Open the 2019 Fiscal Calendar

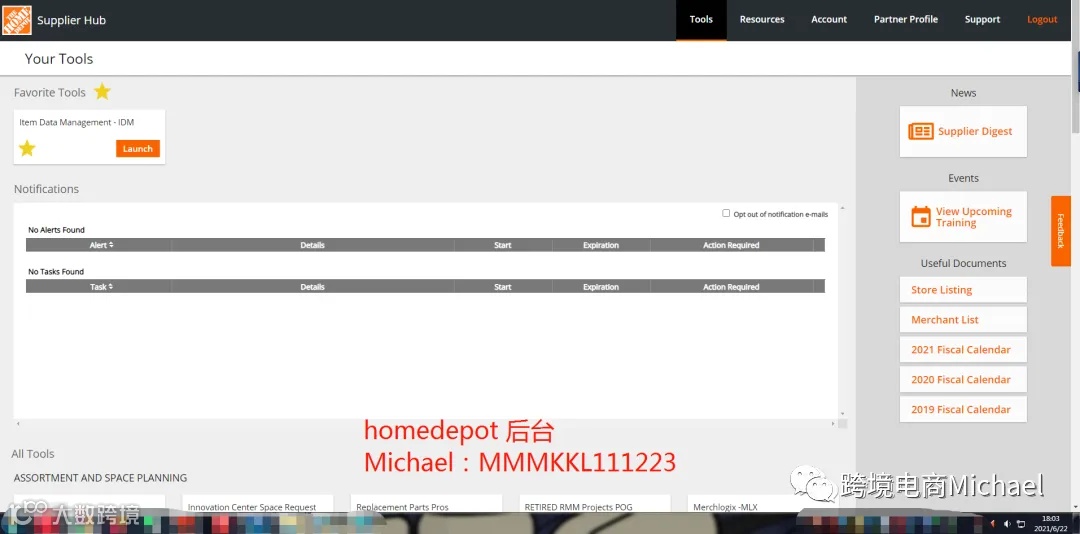pyautogui.click(x=963, y=409)
